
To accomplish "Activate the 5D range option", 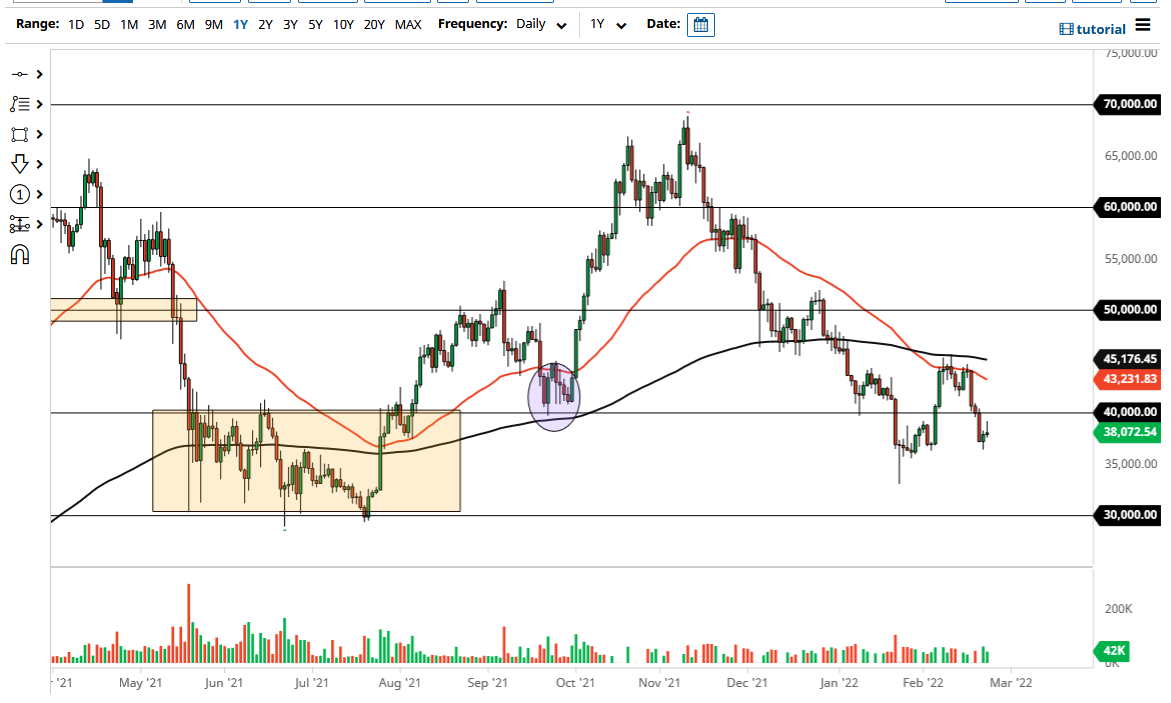I will (101, 24).
